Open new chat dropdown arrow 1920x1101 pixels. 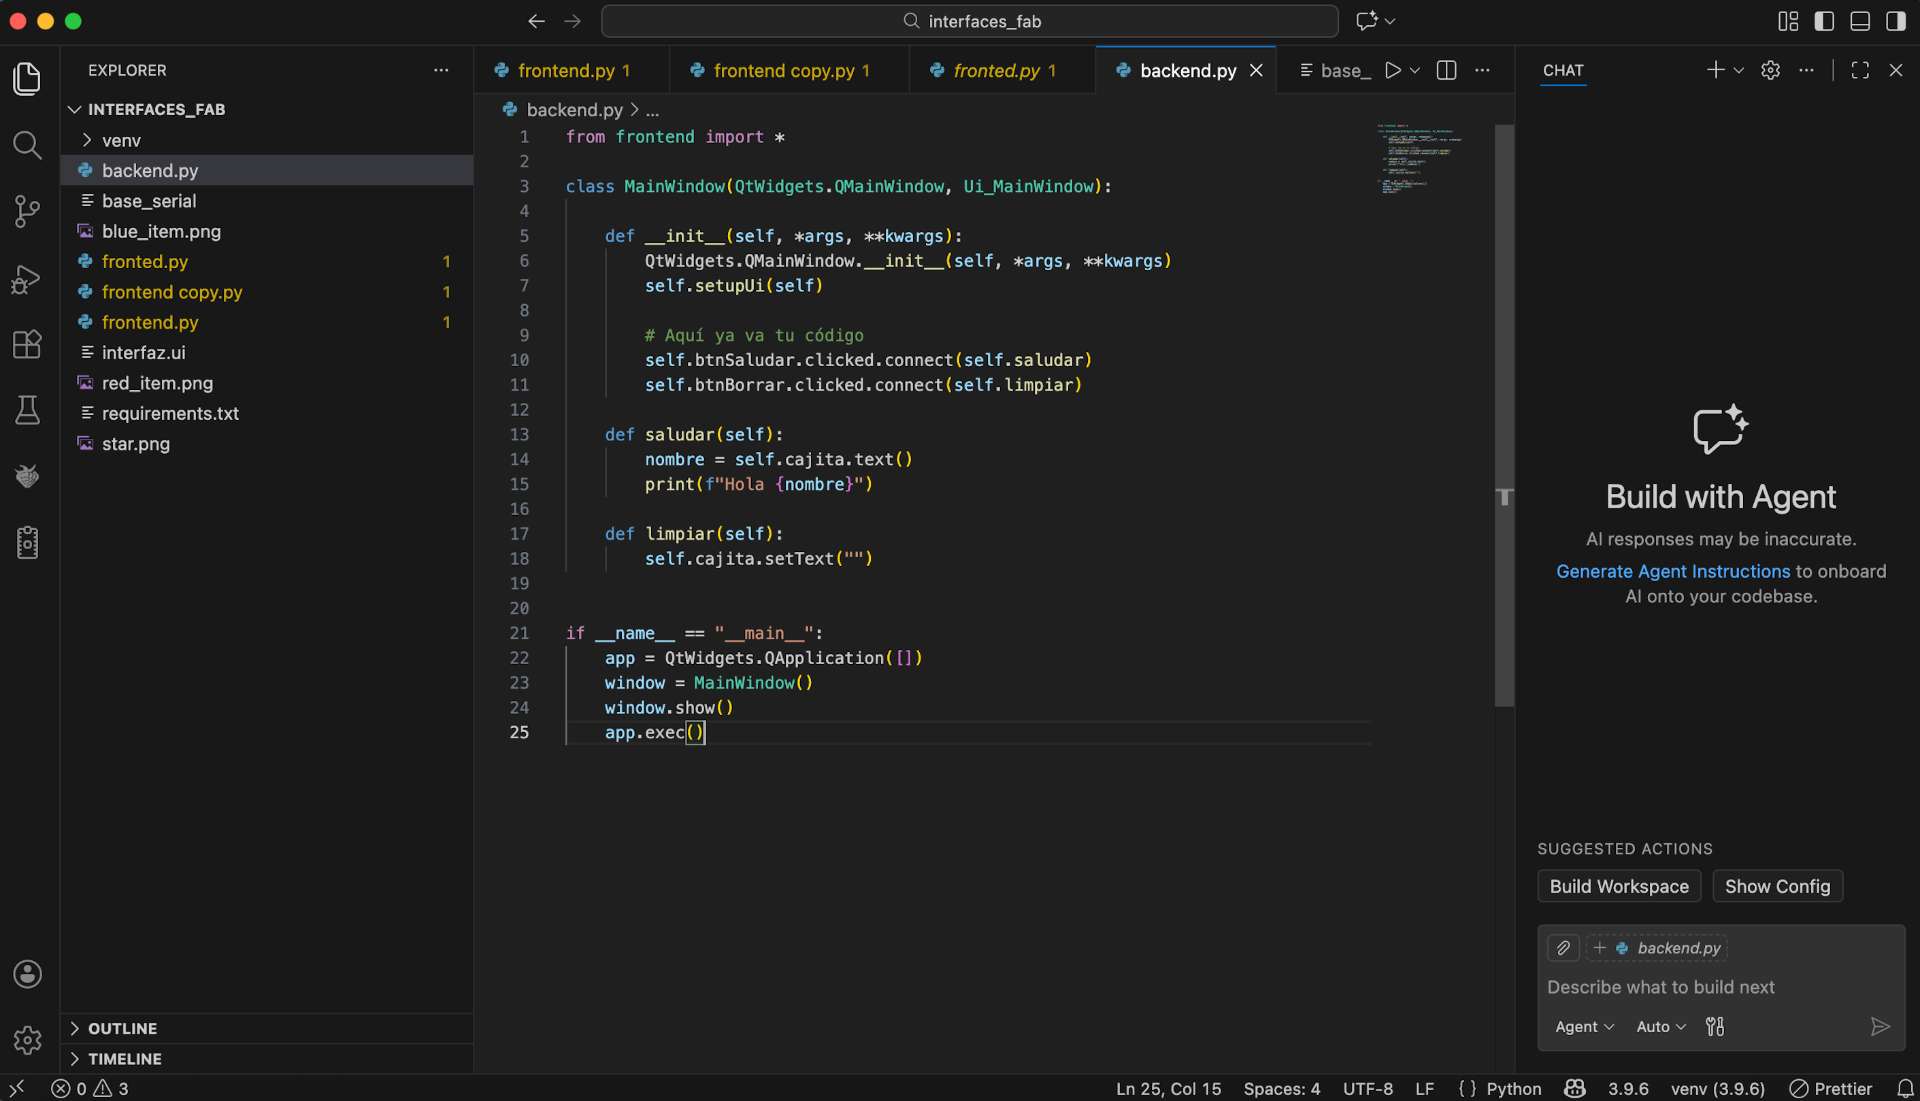tap(1739, 70)
